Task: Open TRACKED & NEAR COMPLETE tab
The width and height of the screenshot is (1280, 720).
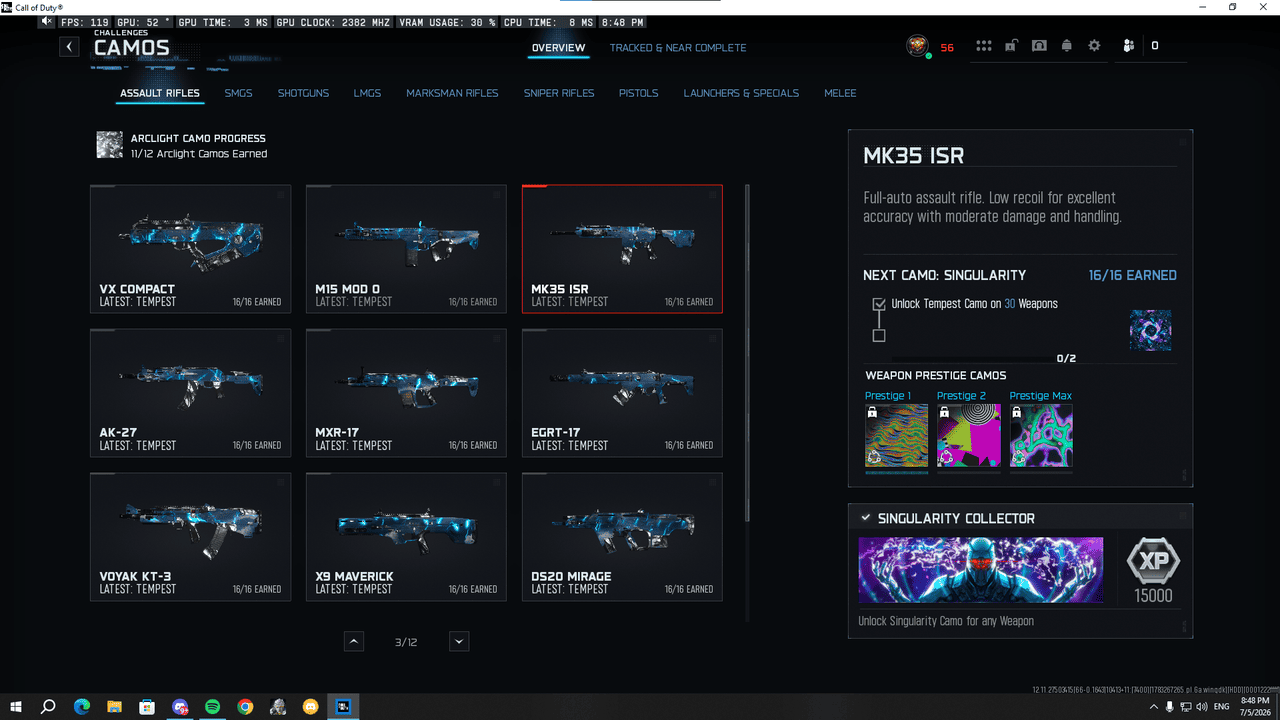Action: 678,47
